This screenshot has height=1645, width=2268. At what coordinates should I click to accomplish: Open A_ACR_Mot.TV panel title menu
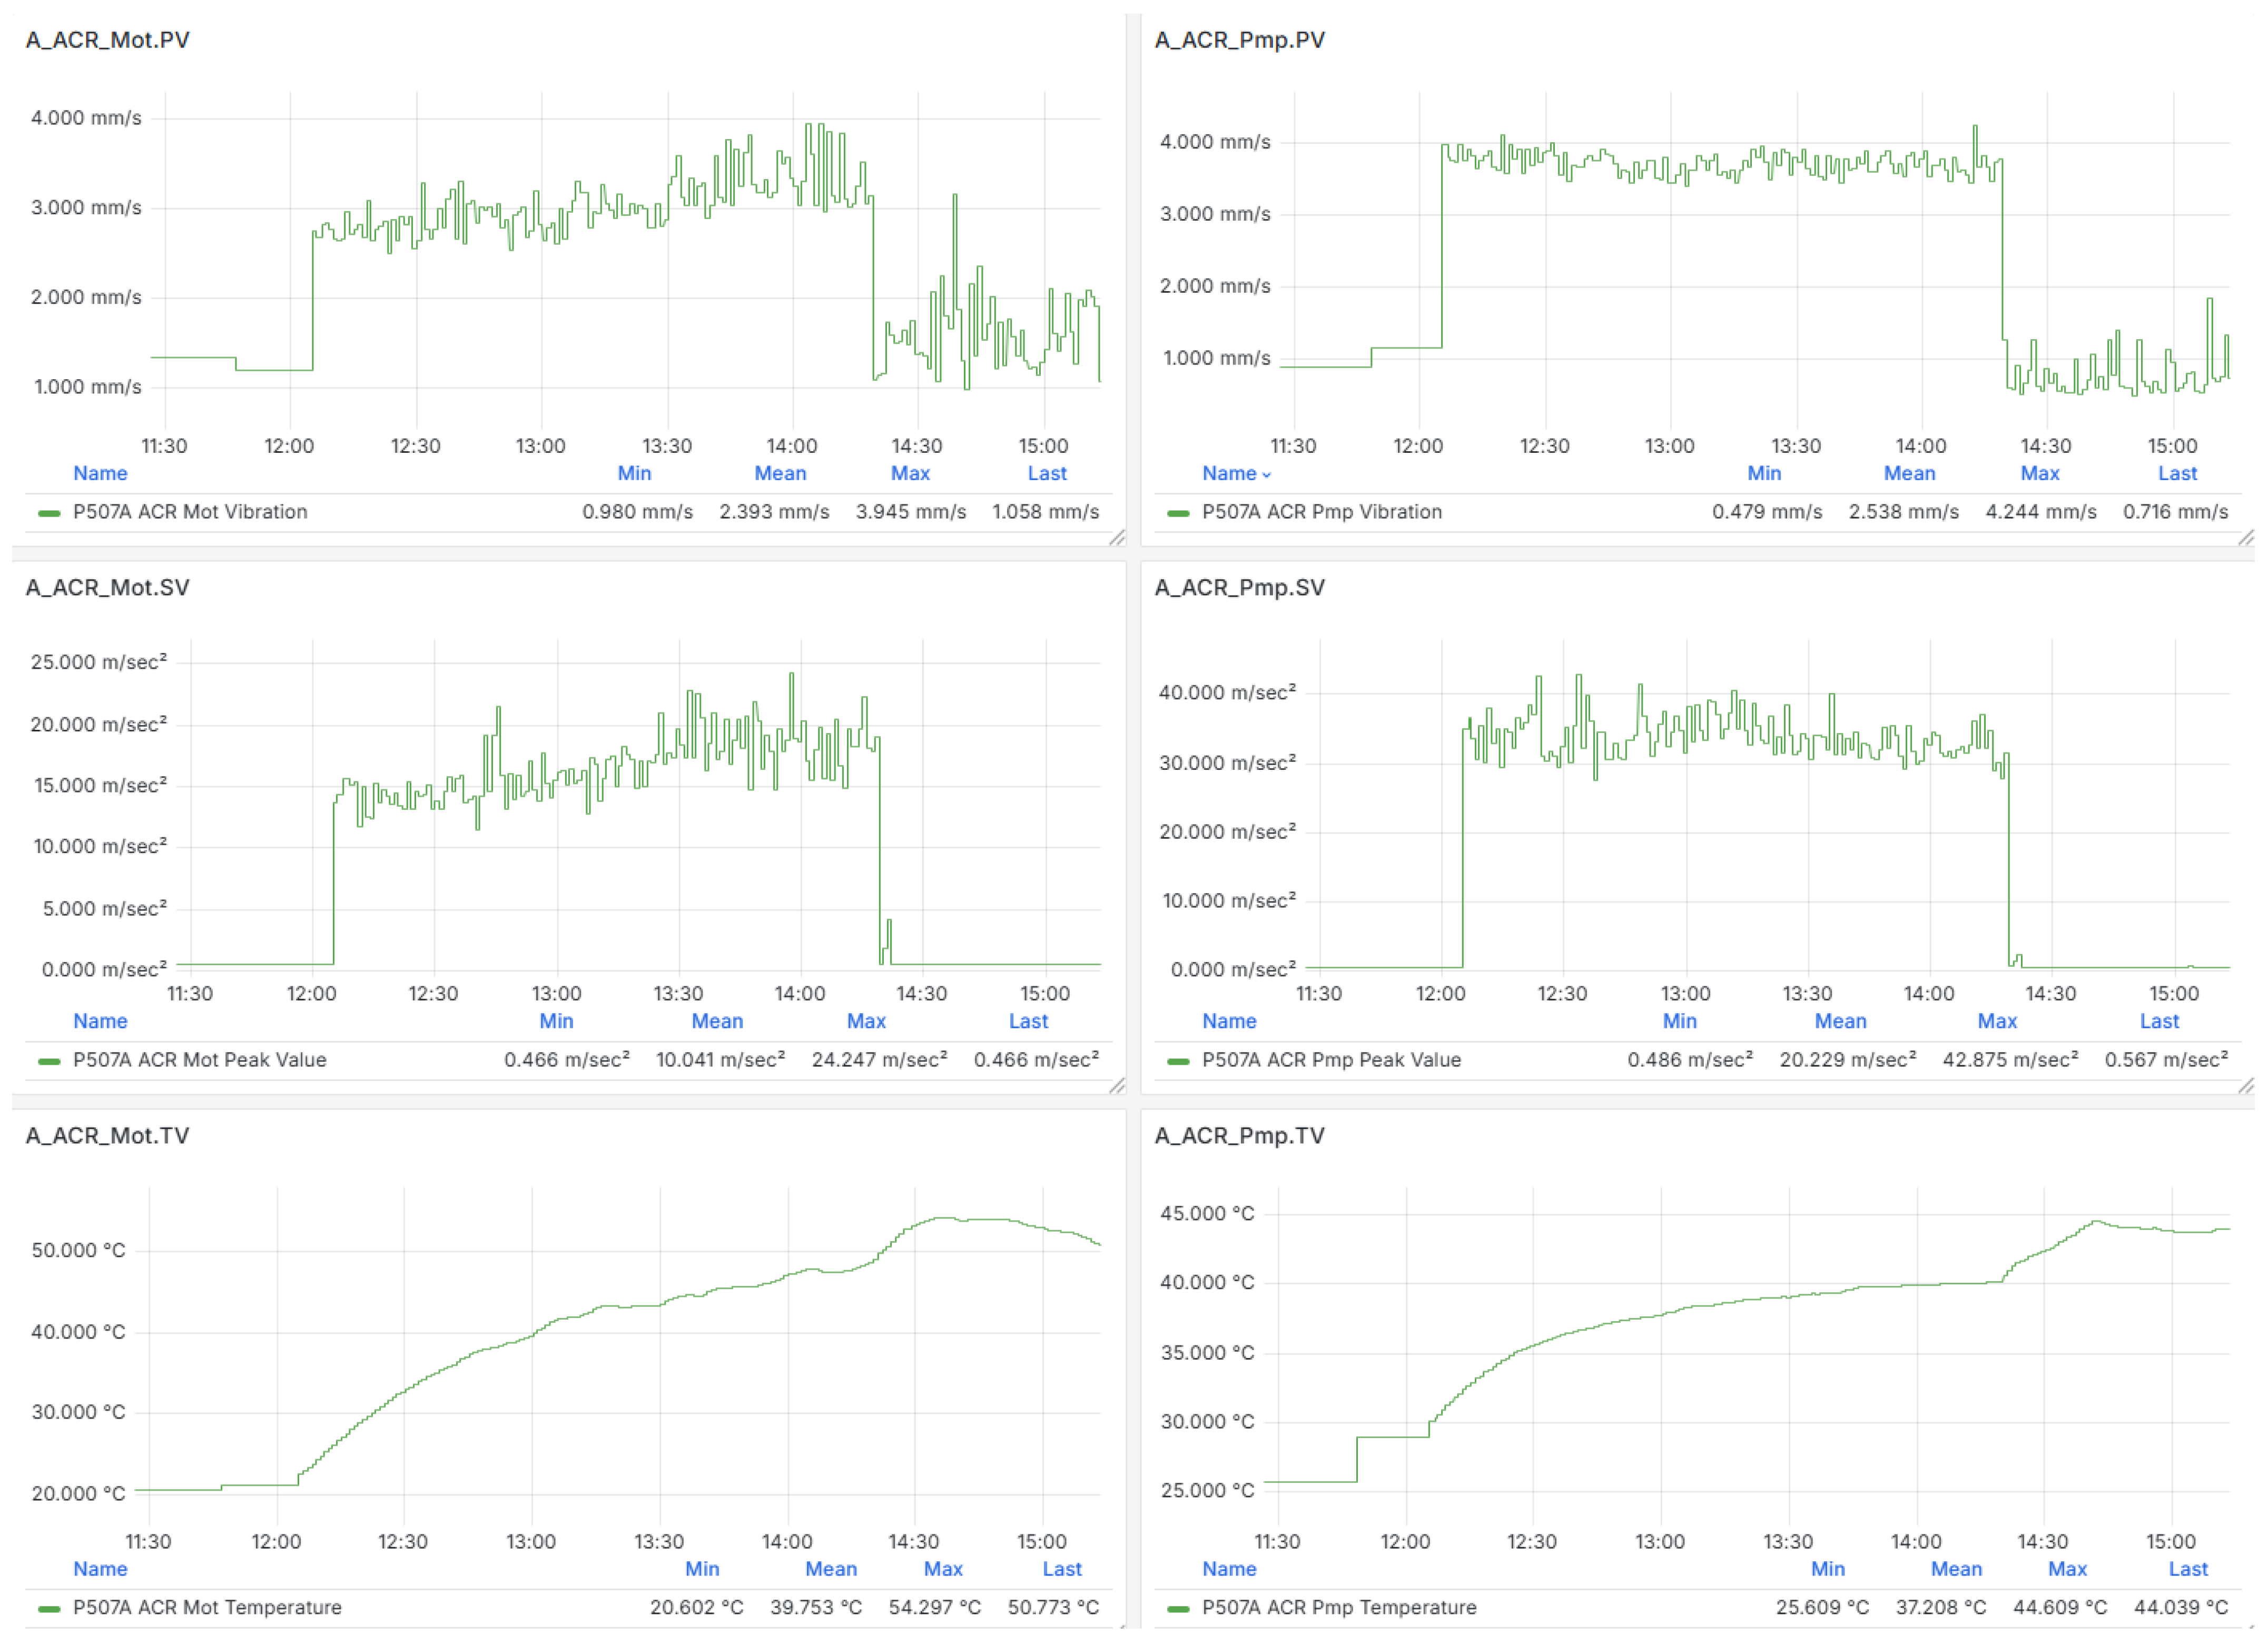[x=107, y=1136]
